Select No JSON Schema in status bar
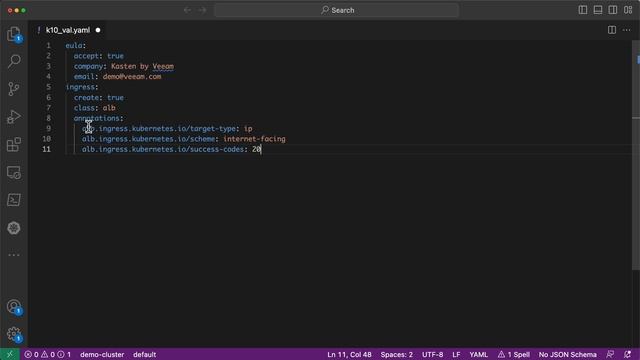Screen dimensions: 640x360 coord(567,354)
